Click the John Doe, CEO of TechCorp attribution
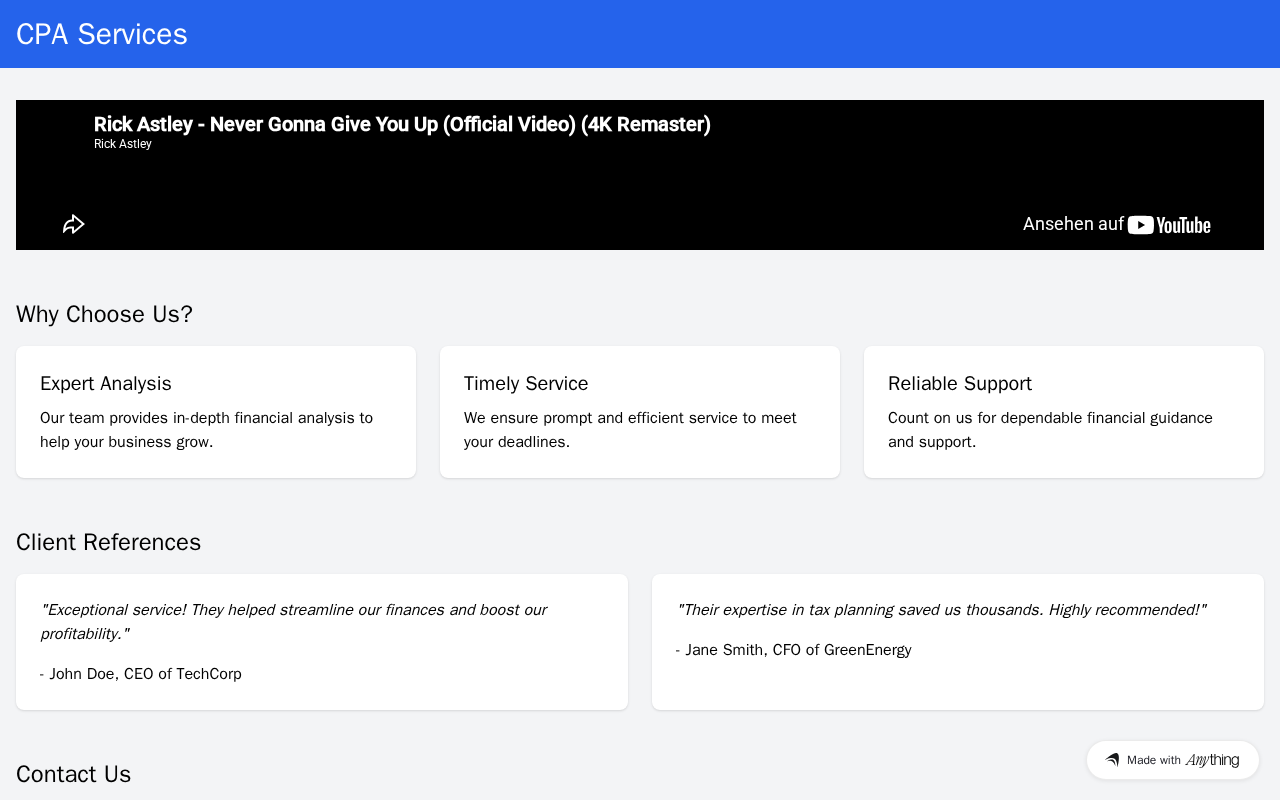Viewport: 1280px width, 800px height. pos(141,674)
